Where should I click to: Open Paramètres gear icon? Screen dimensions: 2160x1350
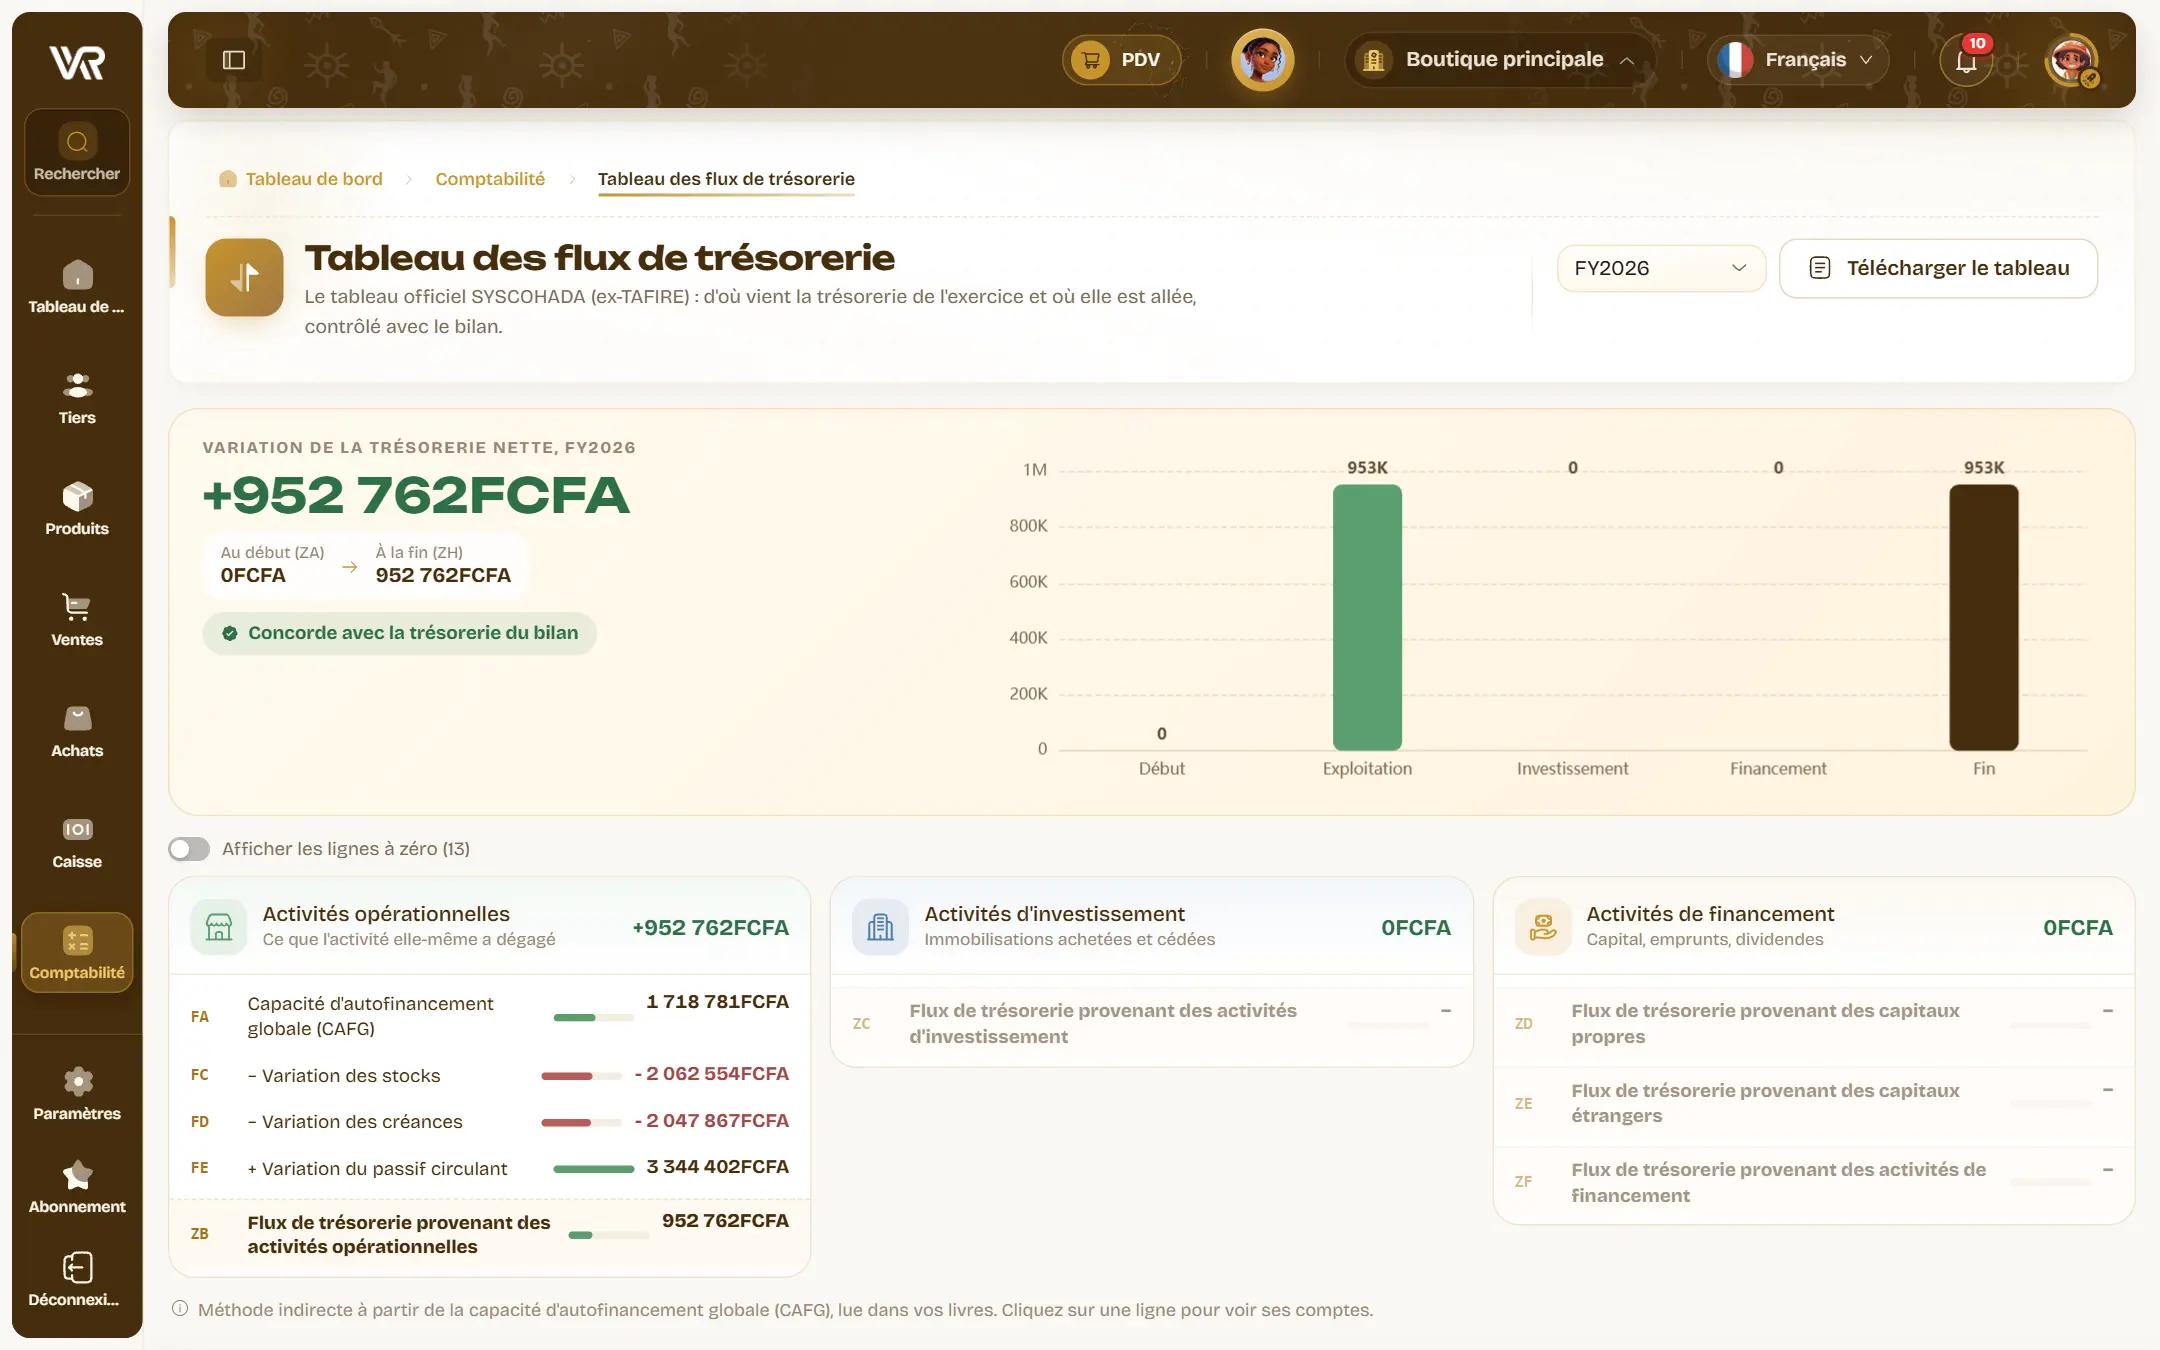77,1081
